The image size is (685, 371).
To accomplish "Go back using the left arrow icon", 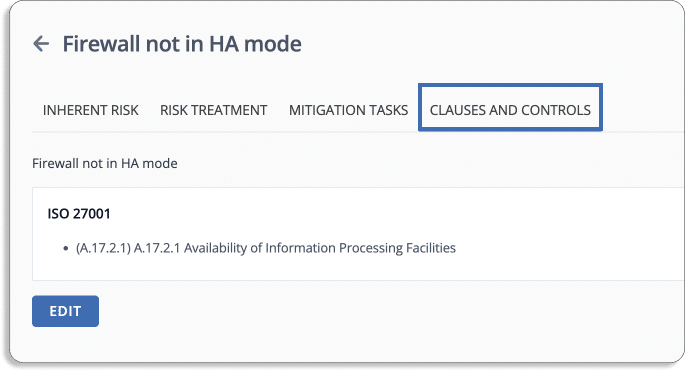I will 41,44.
